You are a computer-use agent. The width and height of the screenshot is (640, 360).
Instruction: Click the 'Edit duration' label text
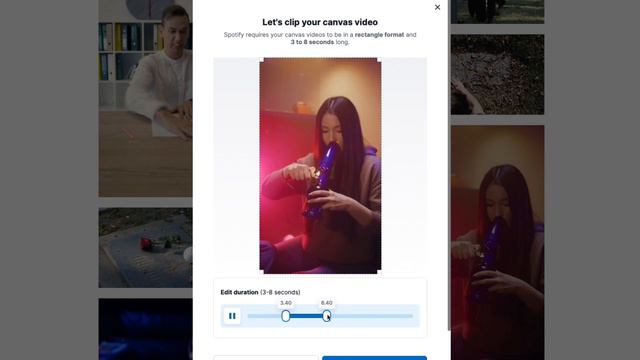(x=239, y=292)
